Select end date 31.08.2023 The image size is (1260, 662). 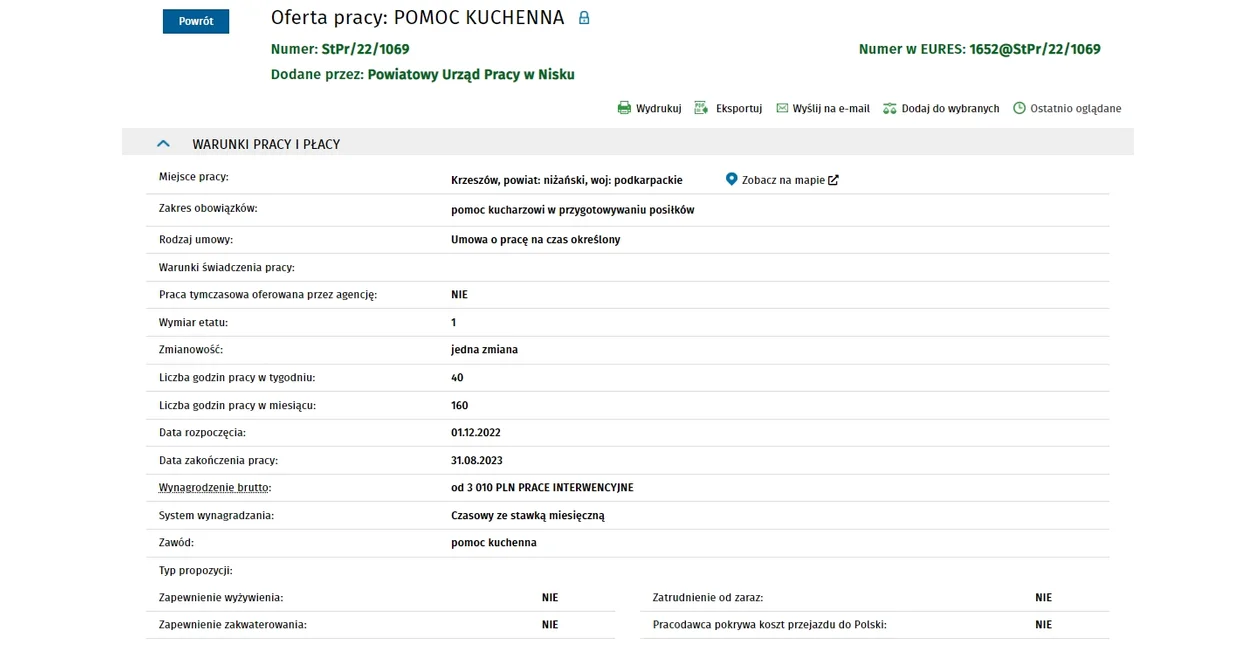tap(477, 461)
